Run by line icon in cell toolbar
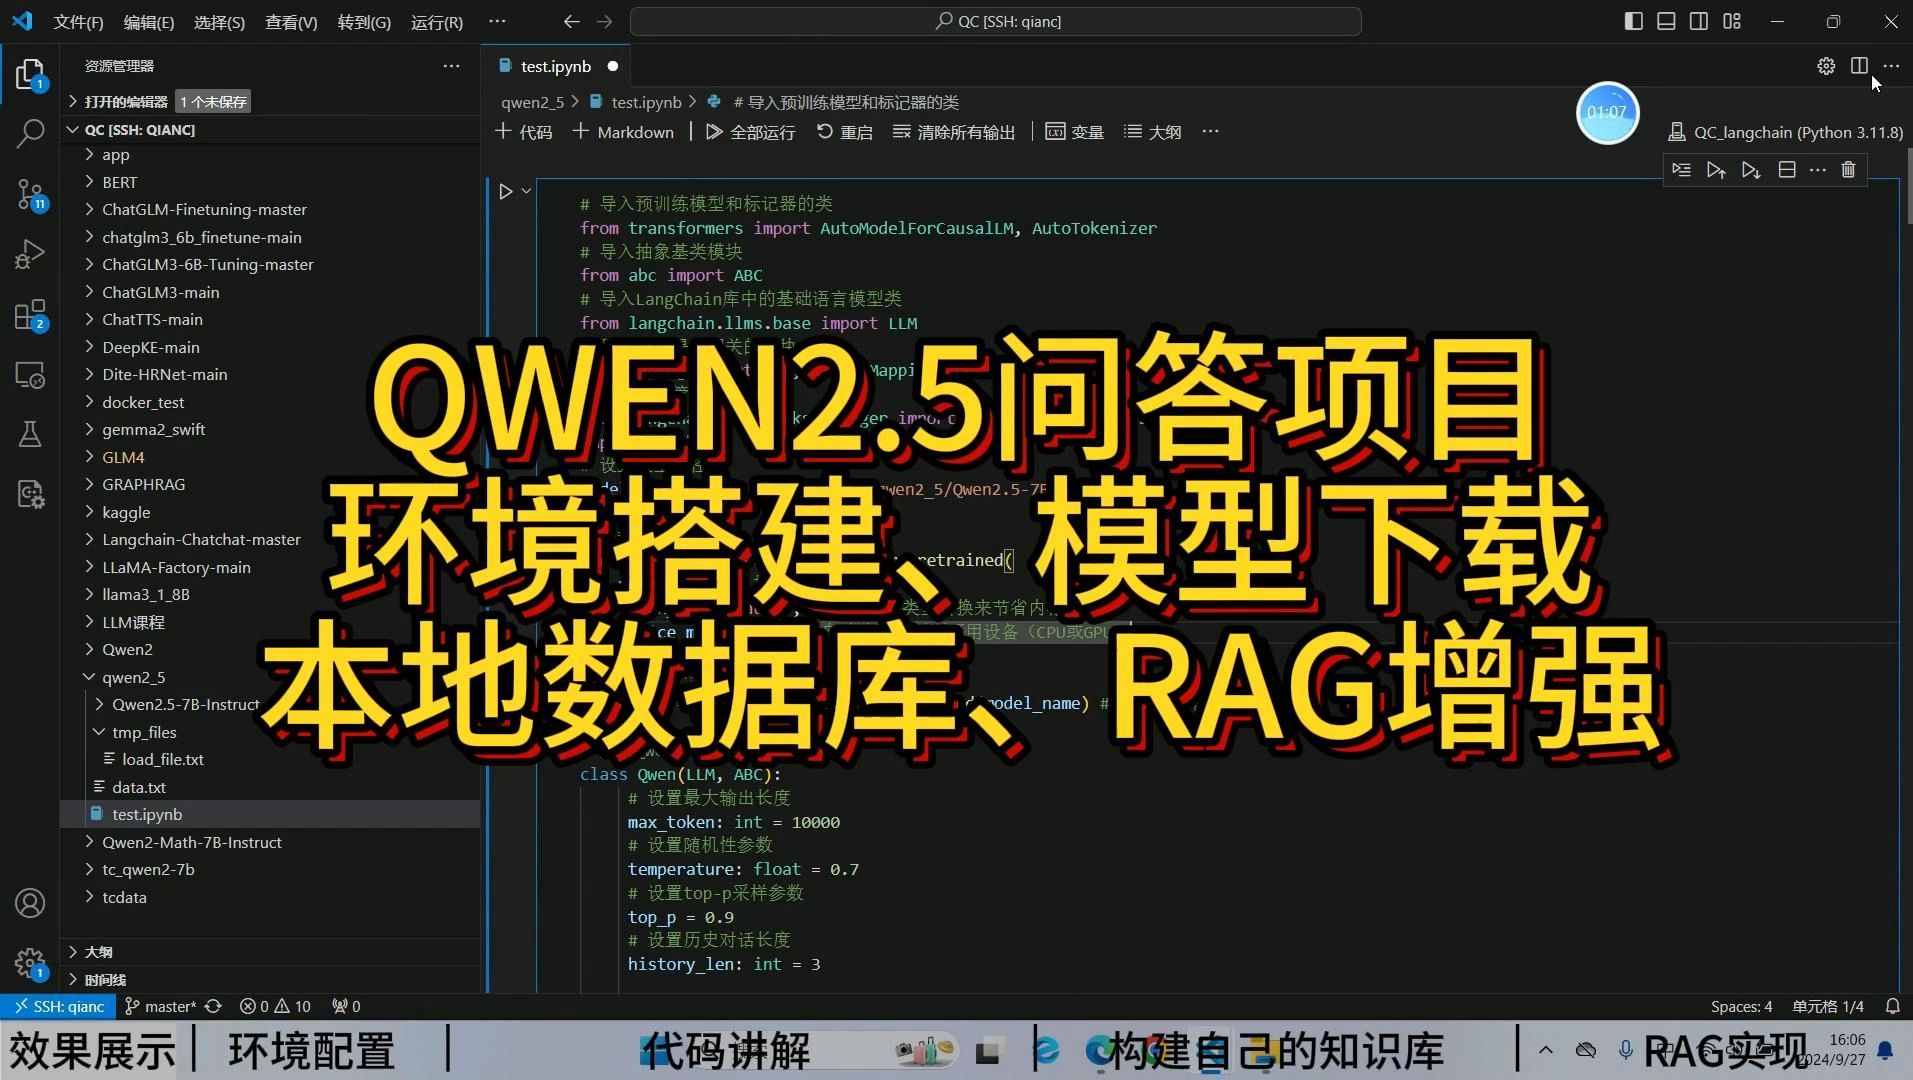 [1682, 170]
